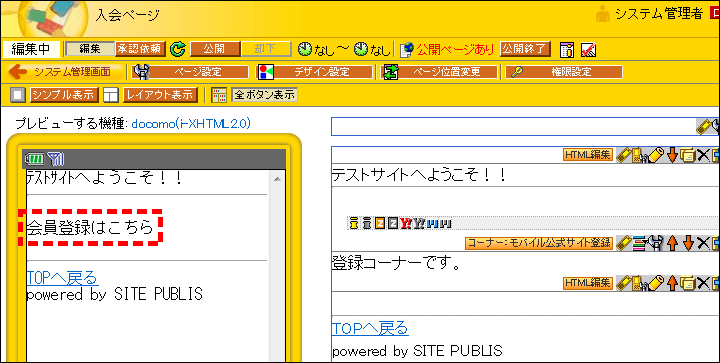Click phone preview scrollbar up arrow

pyautogui.click(x=277, y=179)
